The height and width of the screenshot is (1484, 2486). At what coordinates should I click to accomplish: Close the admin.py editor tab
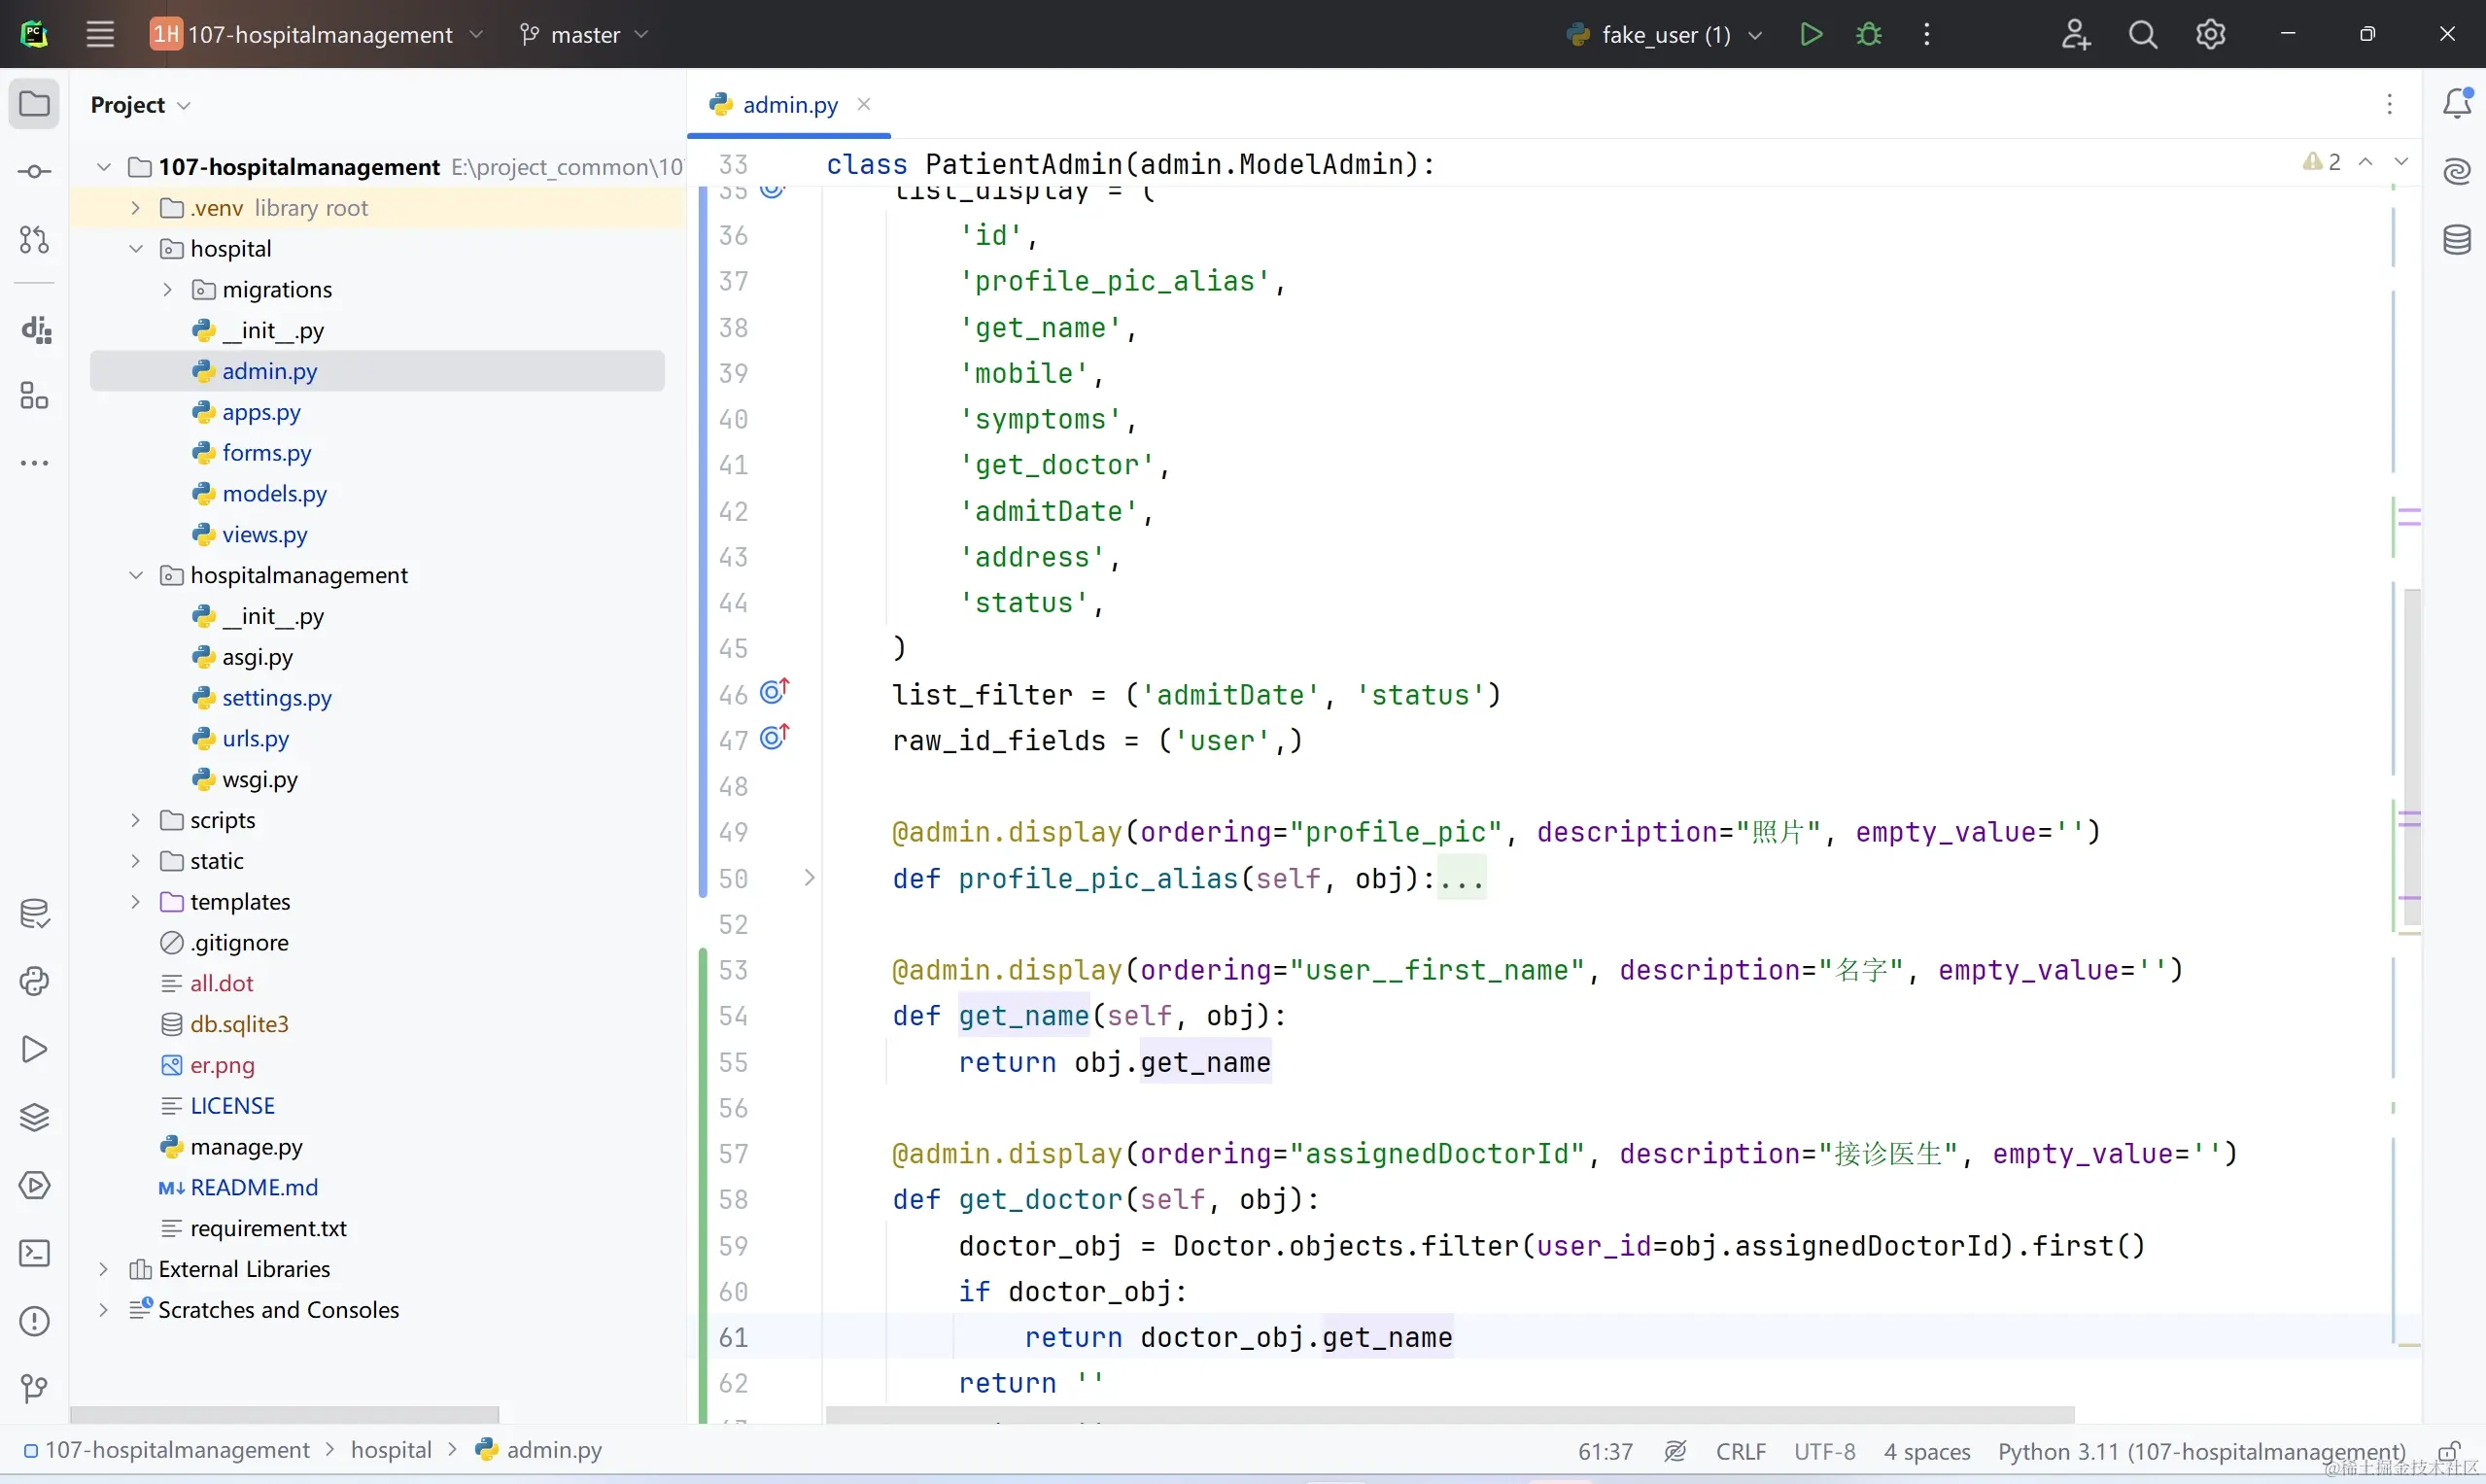click(x=864, y=104)
